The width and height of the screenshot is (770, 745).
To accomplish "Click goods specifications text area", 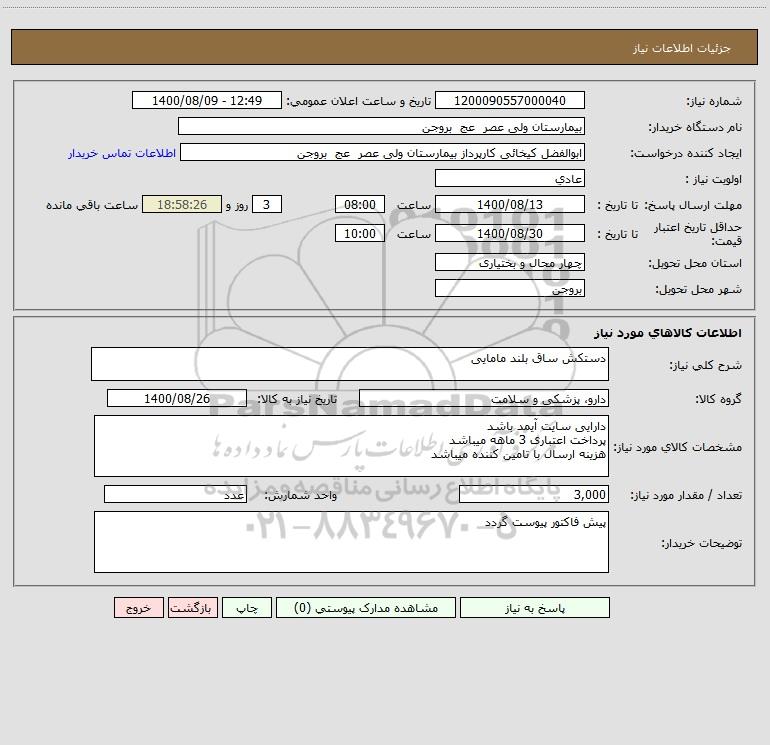I will pos(351,446).
